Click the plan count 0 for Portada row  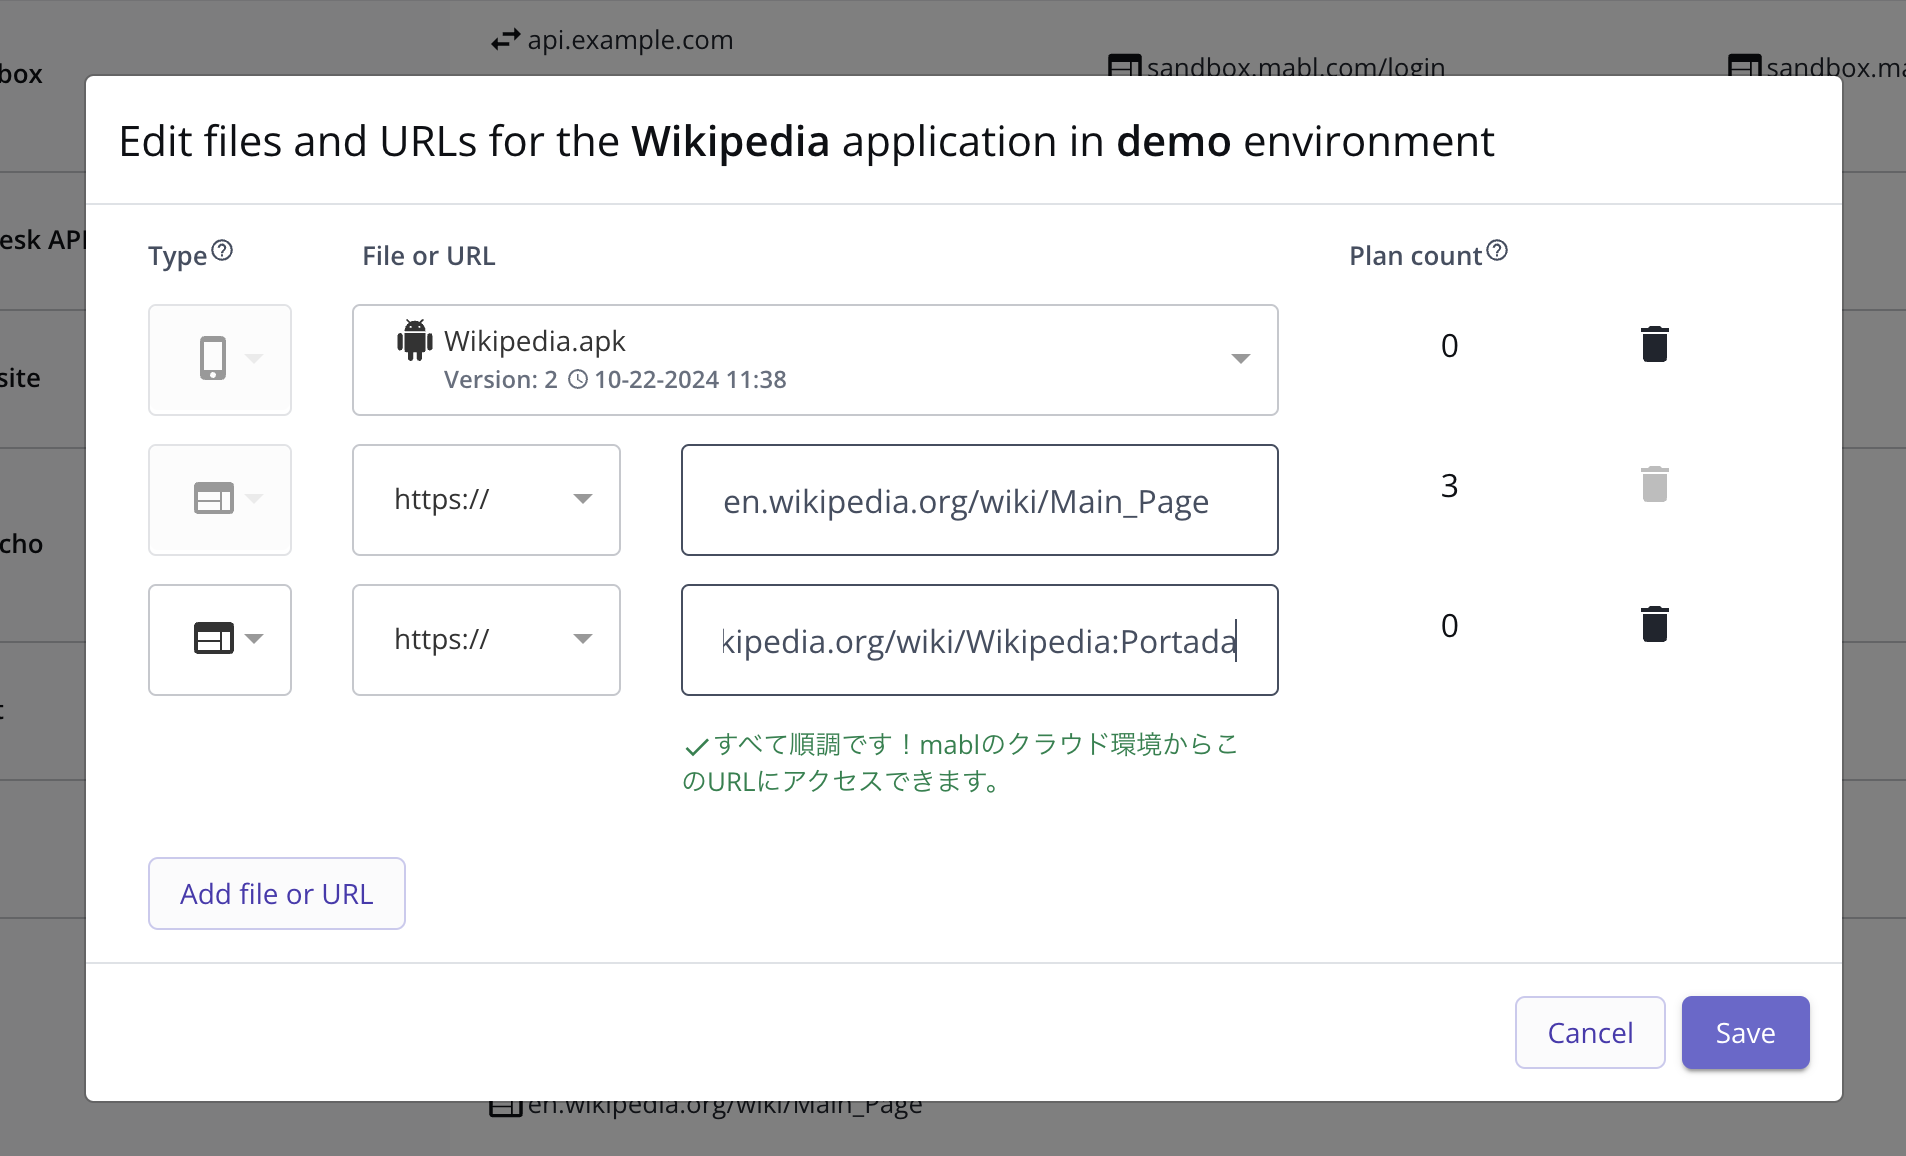tap(1449, 626)
